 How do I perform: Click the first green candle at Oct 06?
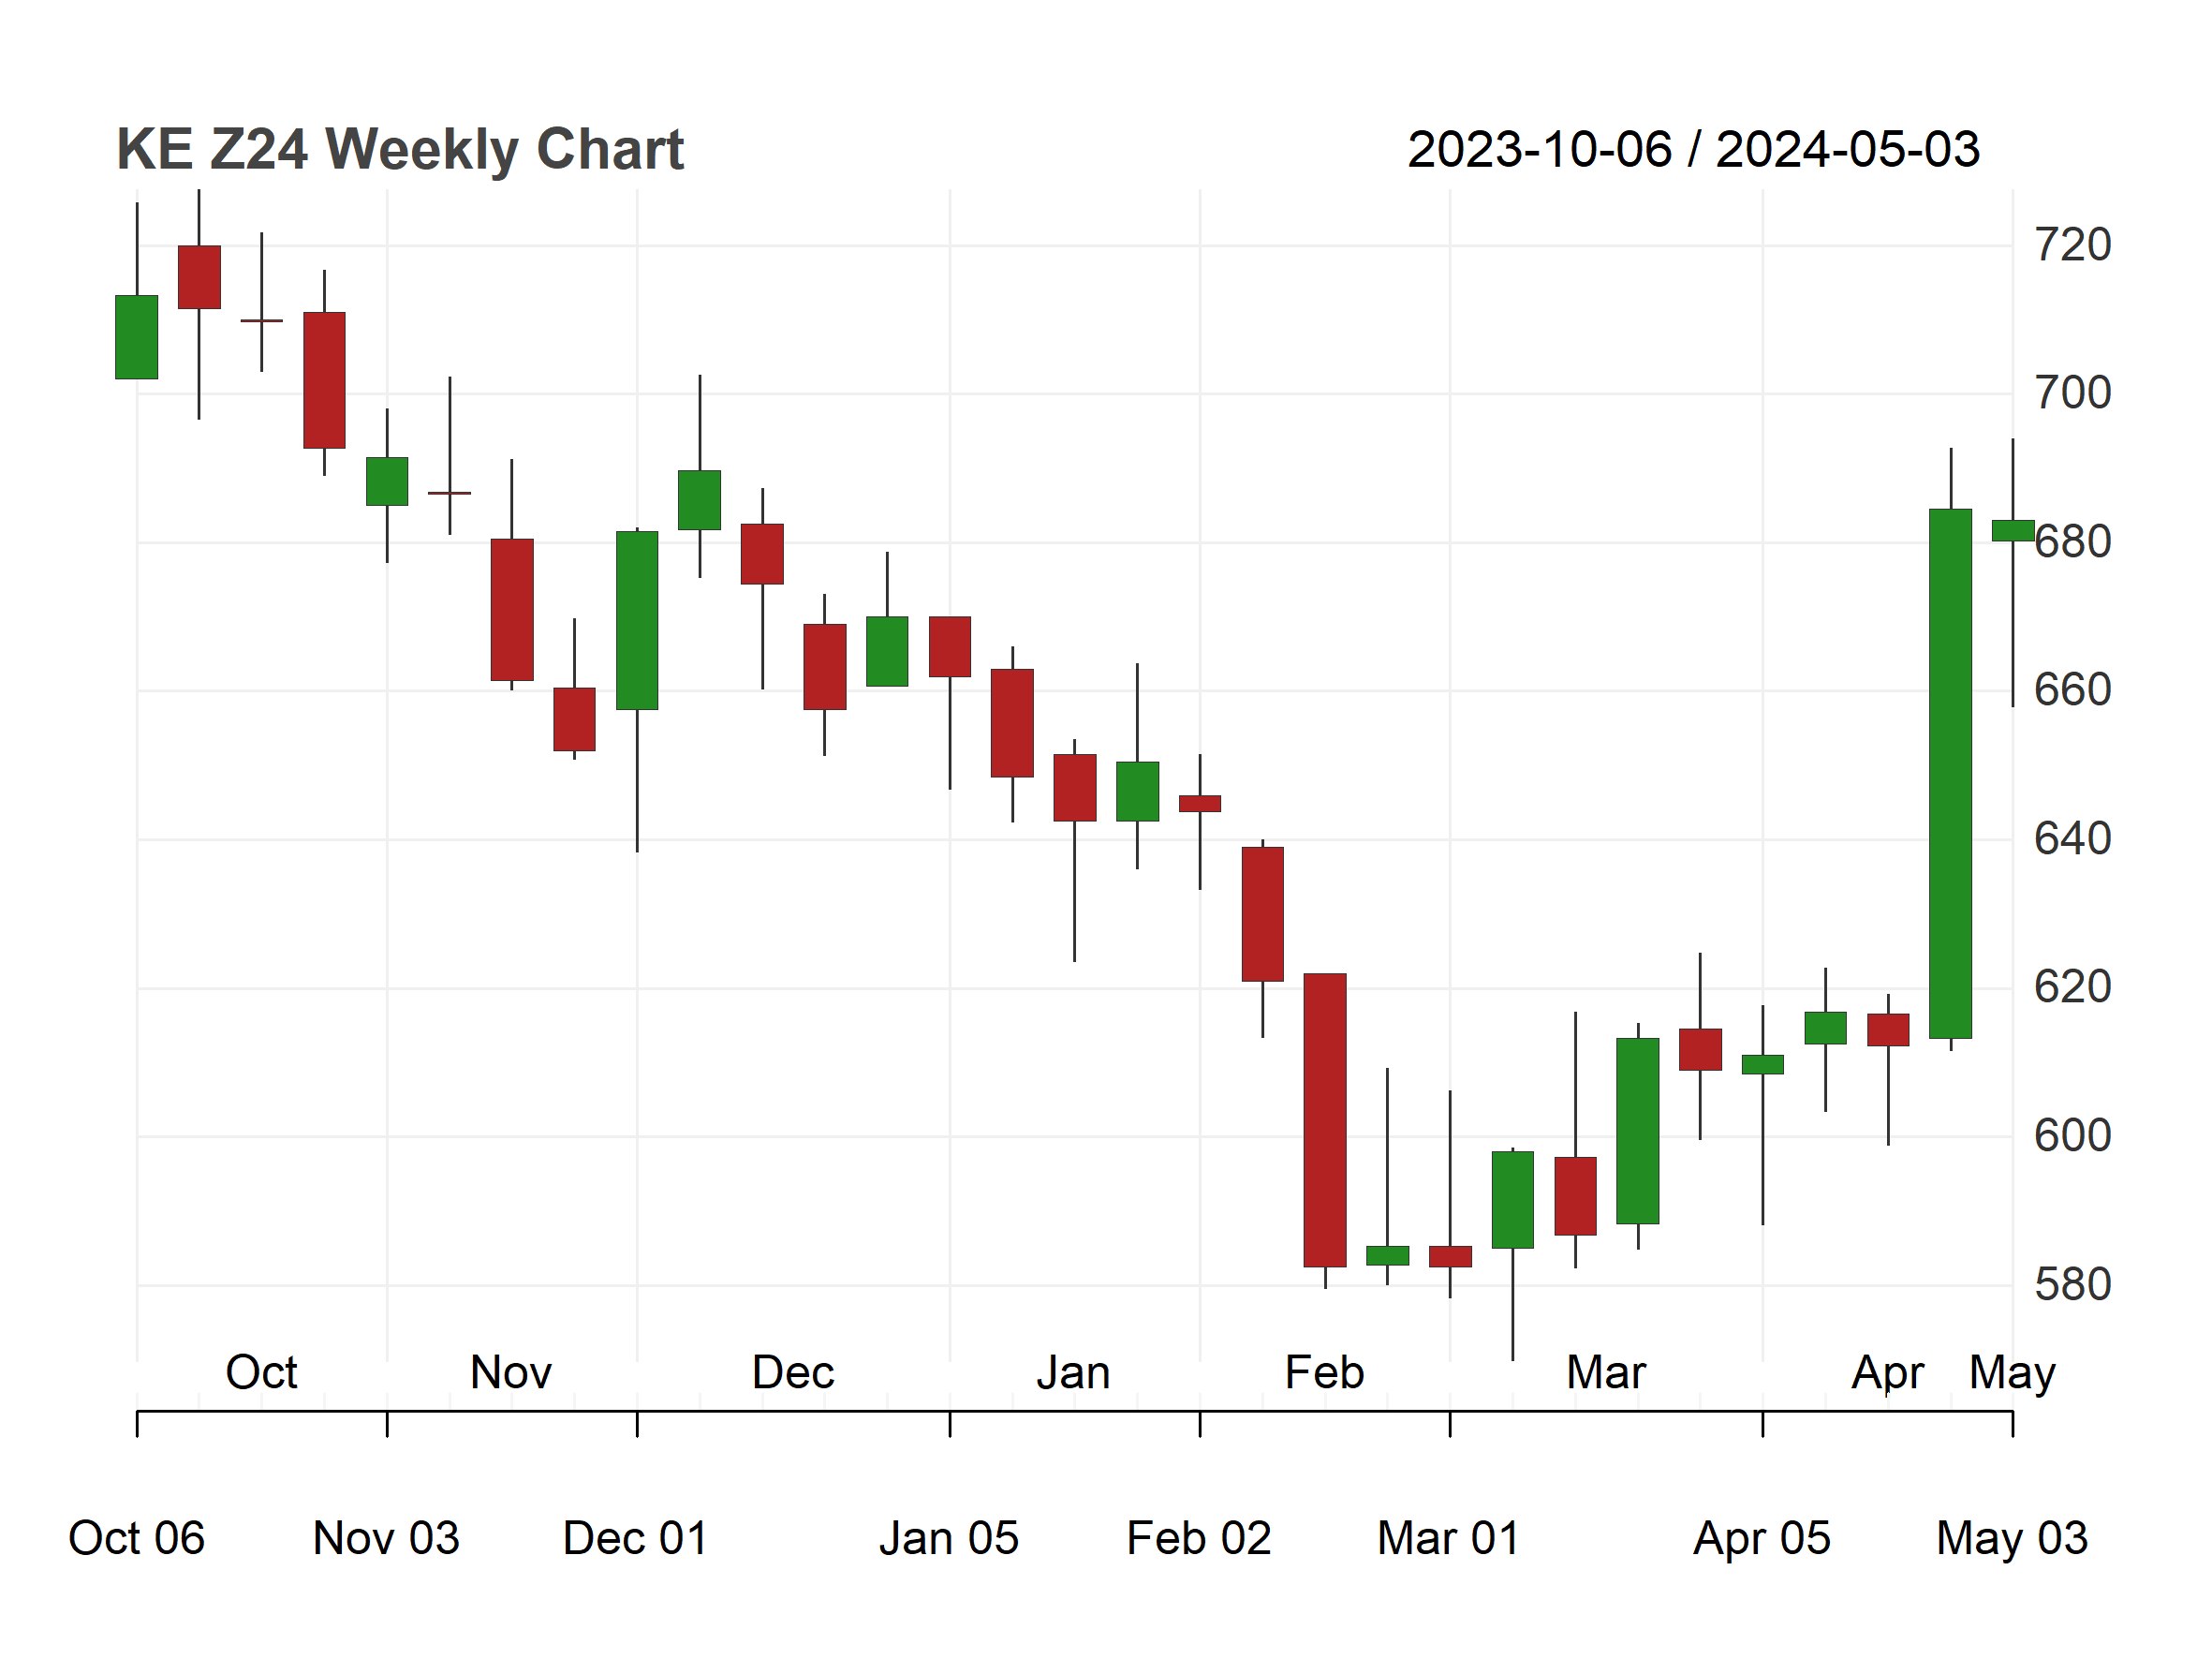coord(137,337)
